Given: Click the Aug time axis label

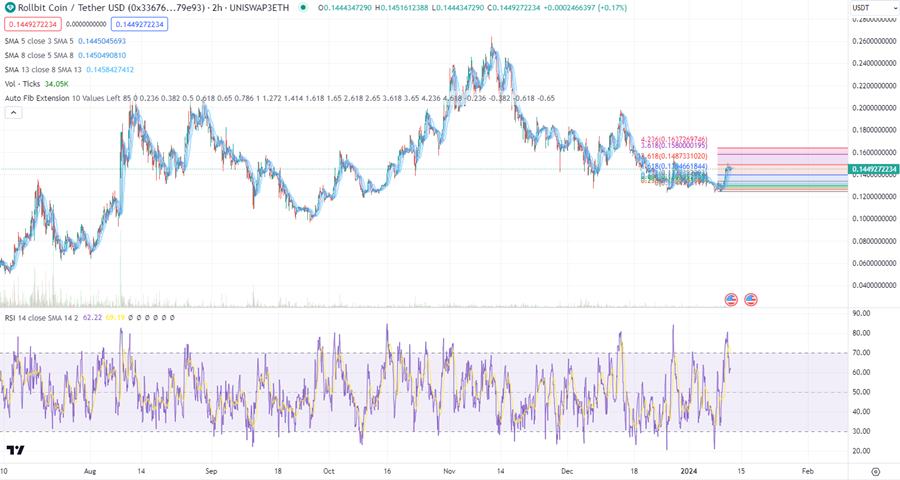Looking at the screenshot, I should point(90,471).
